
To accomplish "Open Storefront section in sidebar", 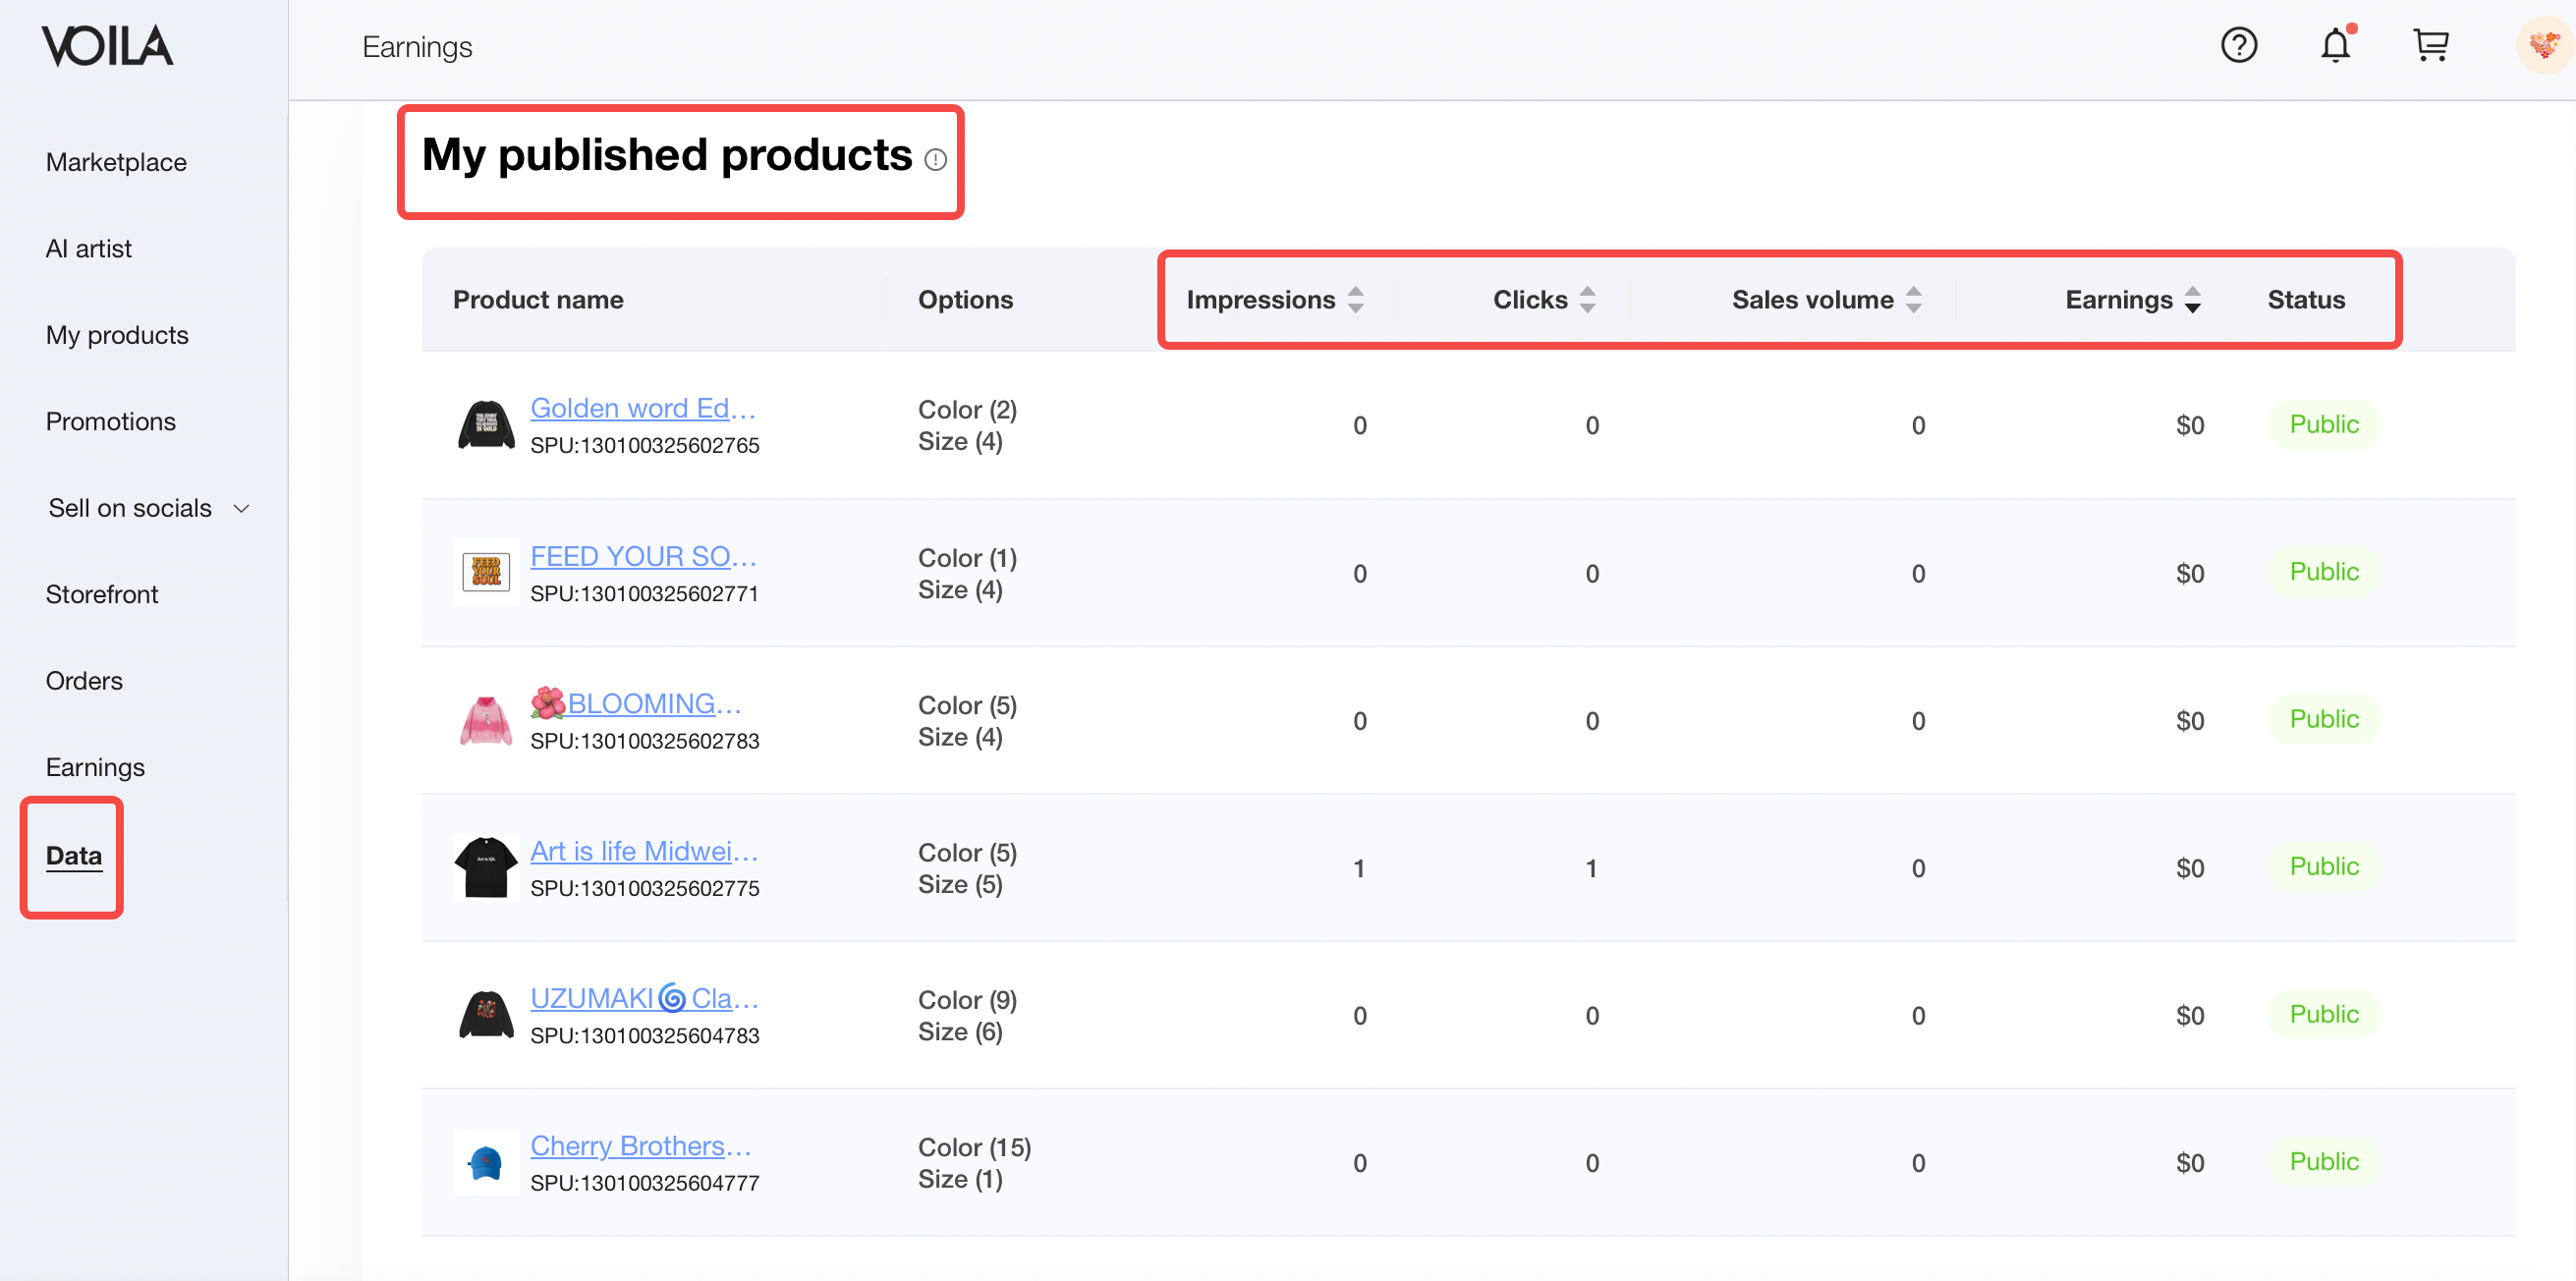I will click(x=102, y=594).
